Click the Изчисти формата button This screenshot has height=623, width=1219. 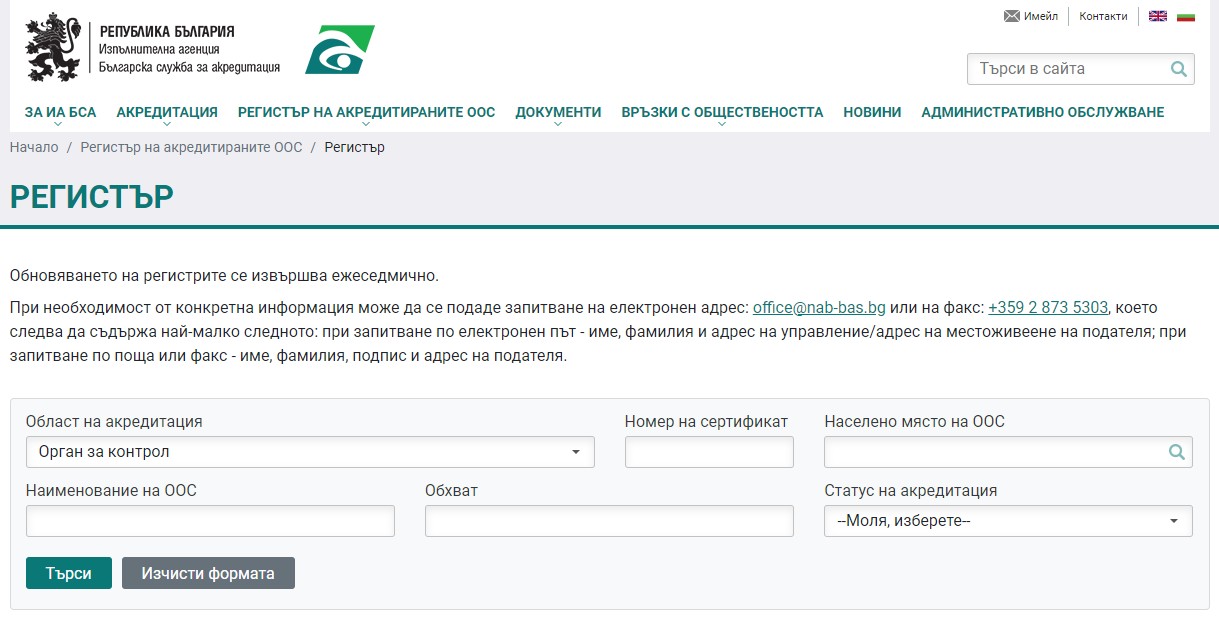tap(208, 573)
